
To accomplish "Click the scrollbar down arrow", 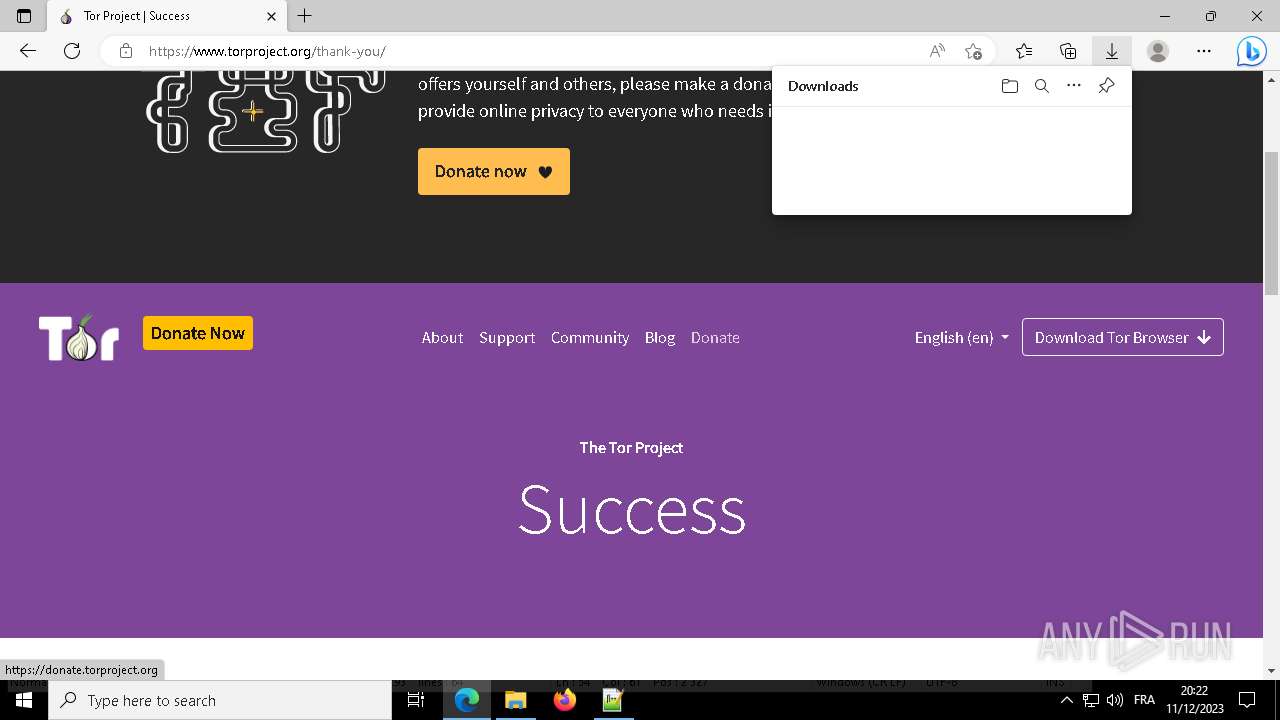I will click(x=1271, y=671).
